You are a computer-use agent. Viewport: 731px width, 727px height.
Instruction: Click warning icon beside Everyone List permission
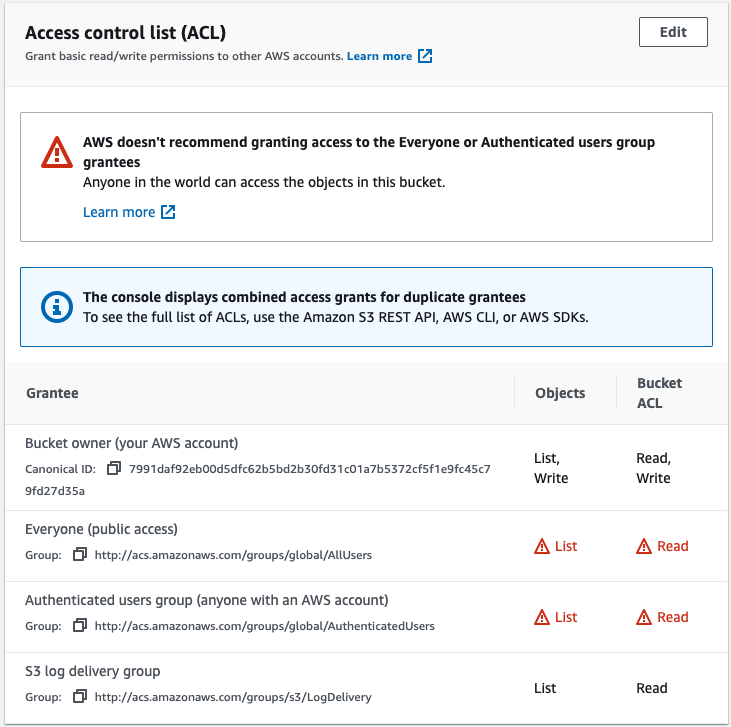tap(542, 546)
